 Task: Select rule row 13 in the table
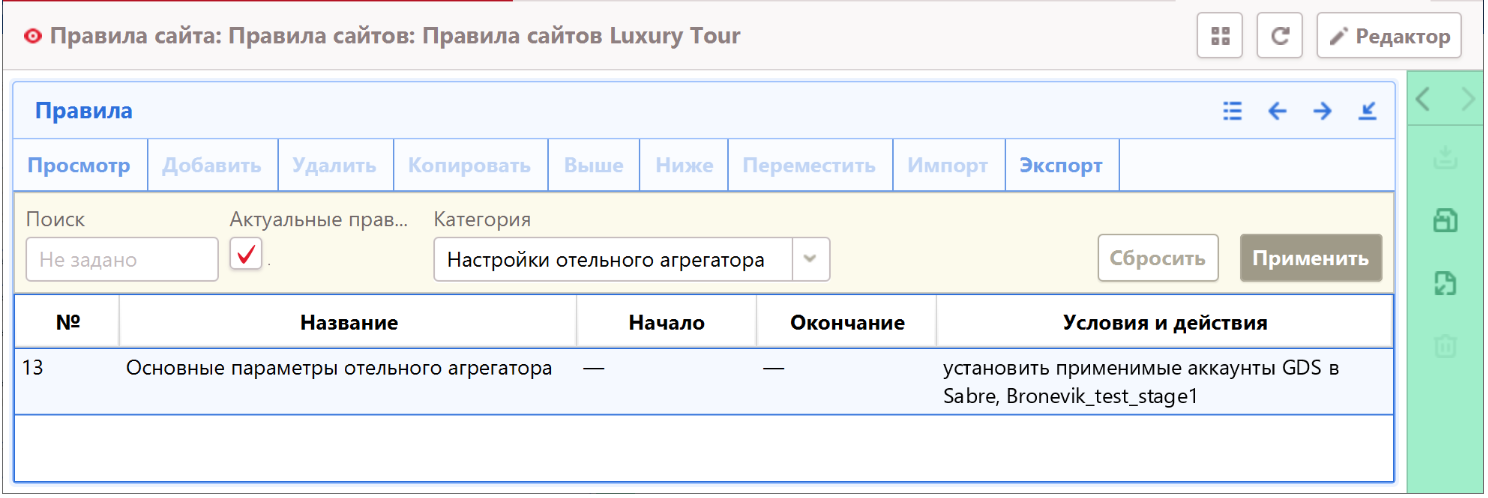(x=338, y=369)
